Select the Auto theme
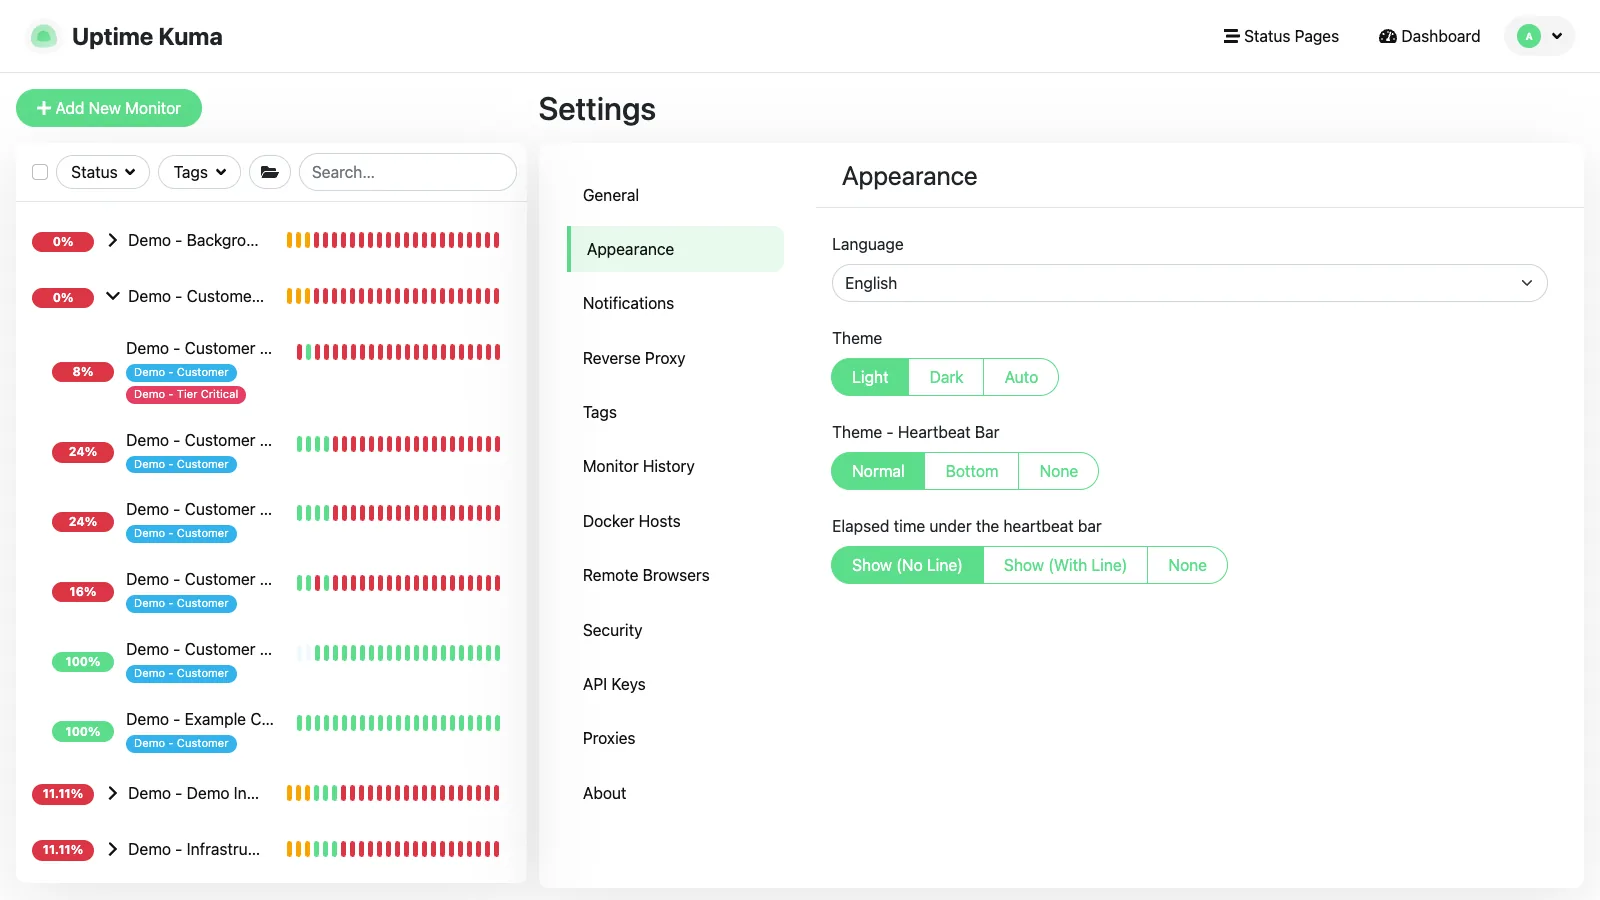The image size is (1600, 900). tap(1021, 377)
